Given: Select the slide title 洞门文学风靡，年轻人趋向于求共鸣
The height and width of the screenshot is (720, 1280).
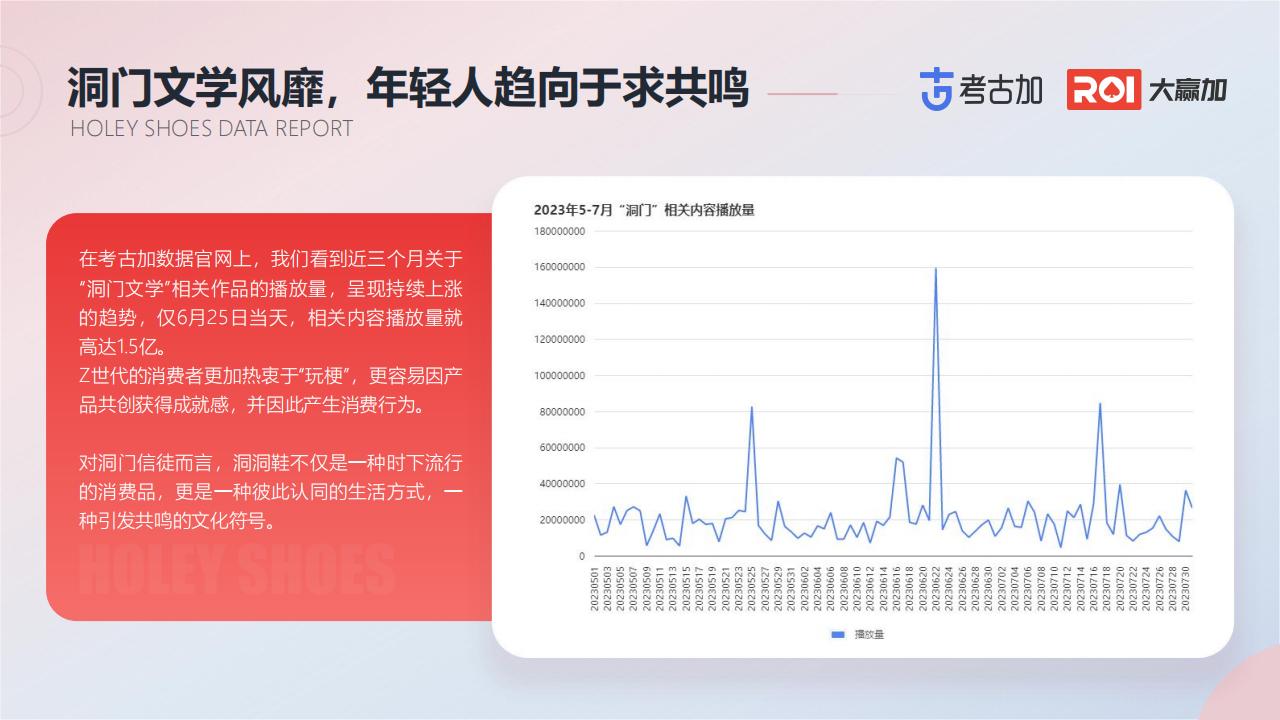Looking at the screenshot, I should coord(408,88).
